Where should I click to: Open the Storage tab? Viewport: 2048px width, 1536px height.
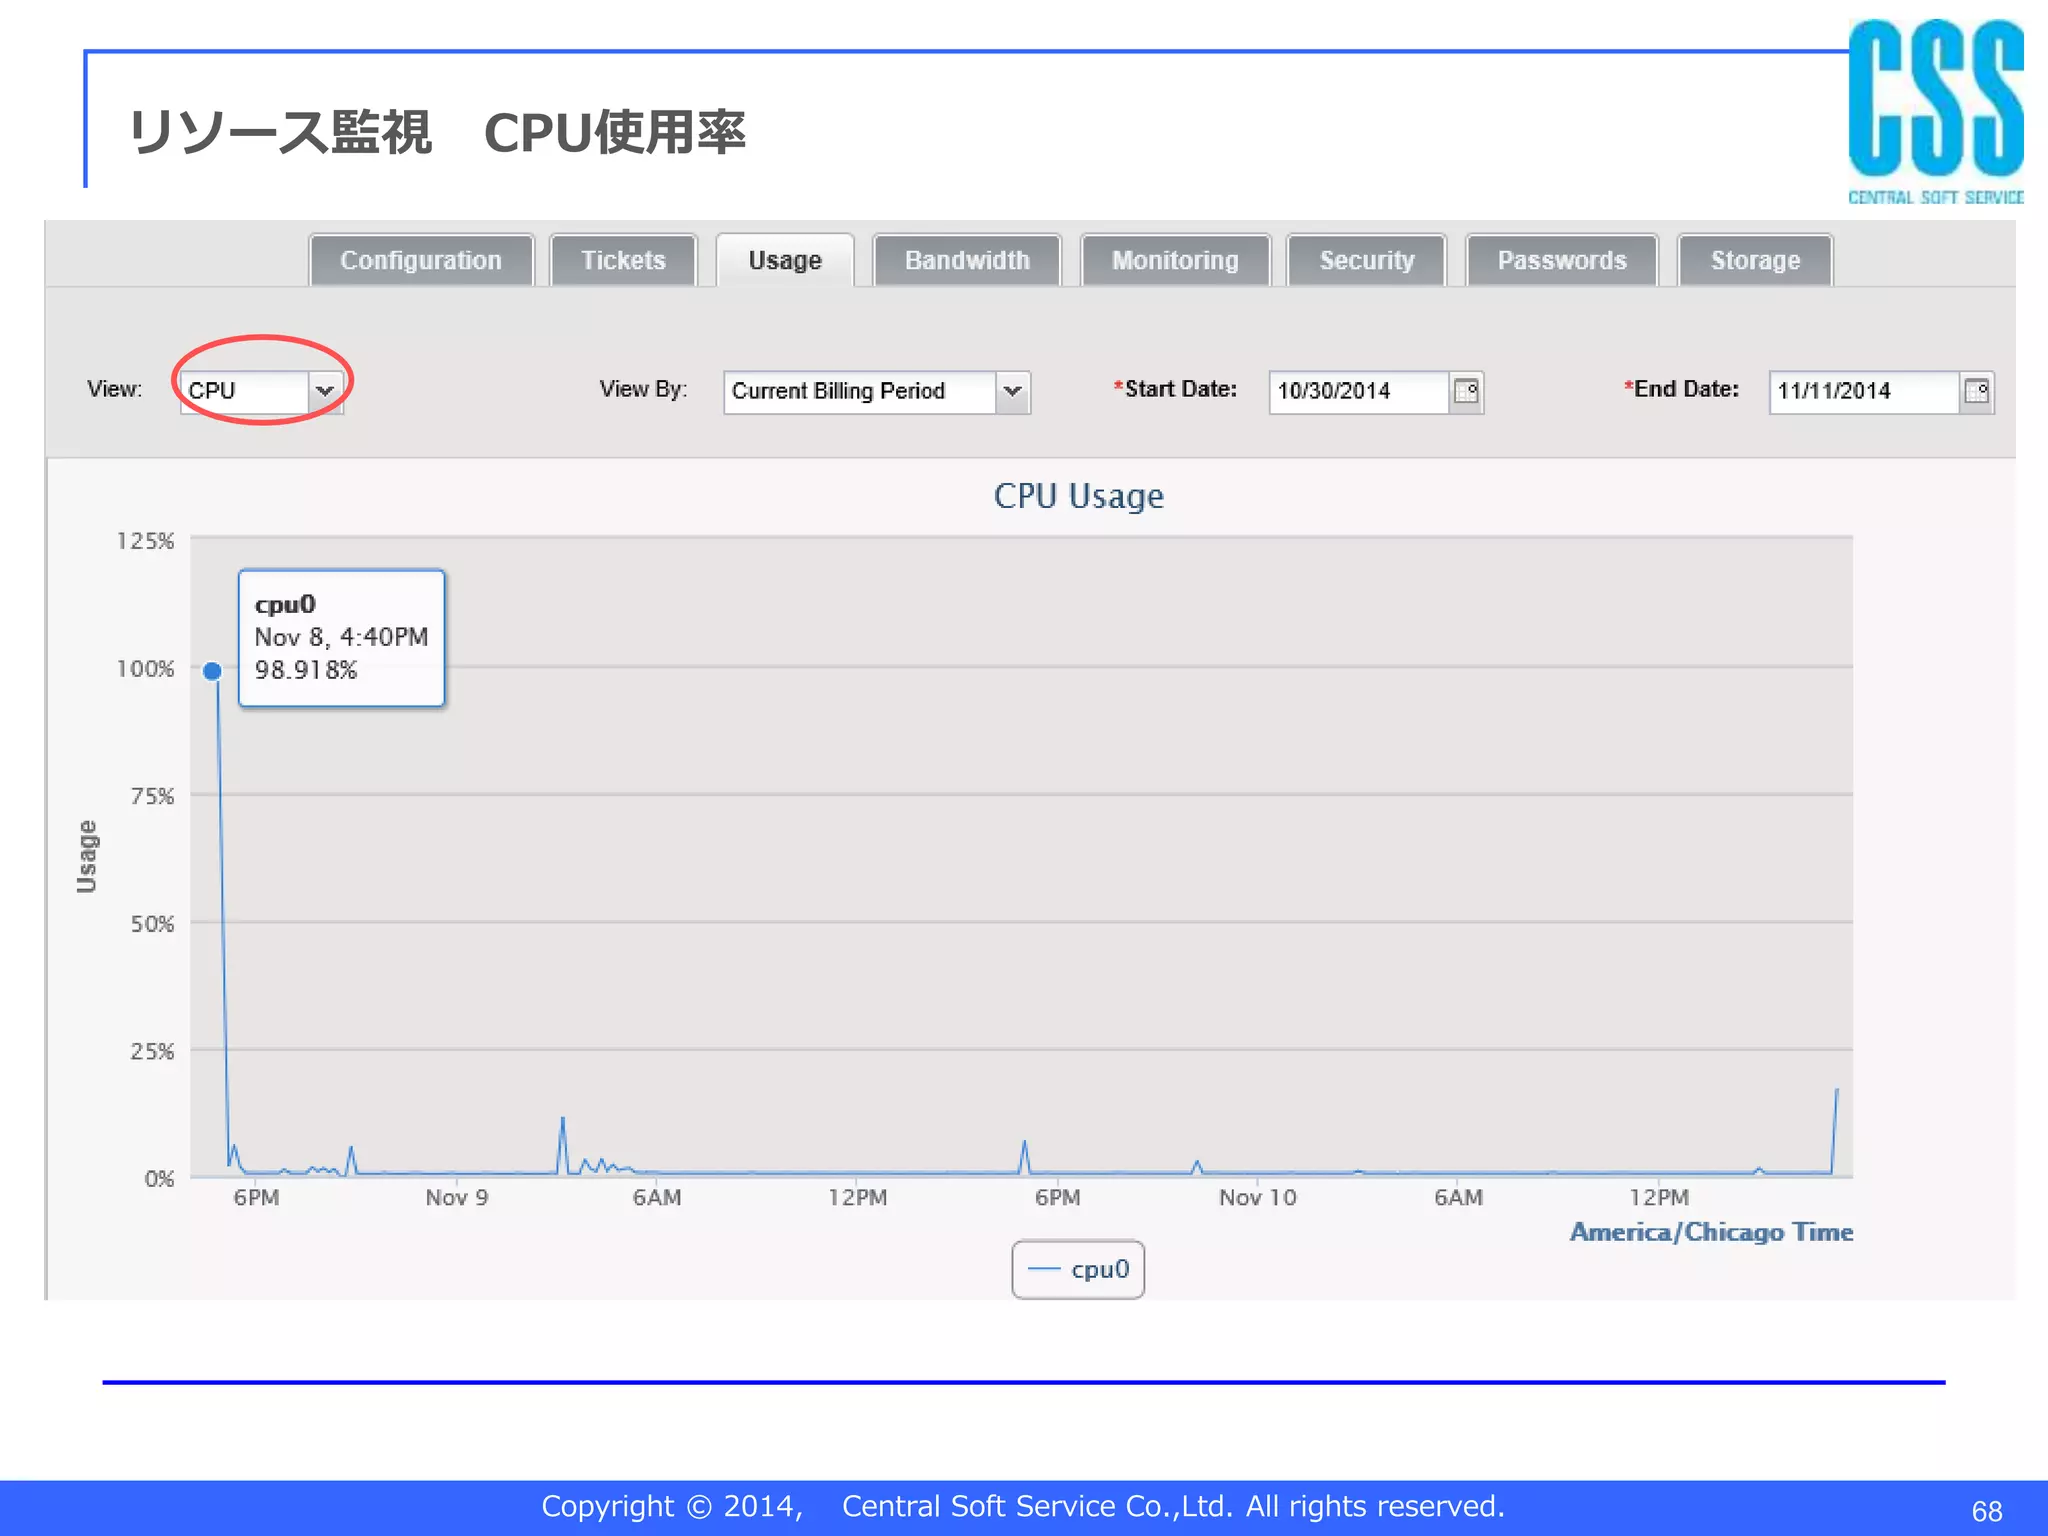tap(1755, 260)
